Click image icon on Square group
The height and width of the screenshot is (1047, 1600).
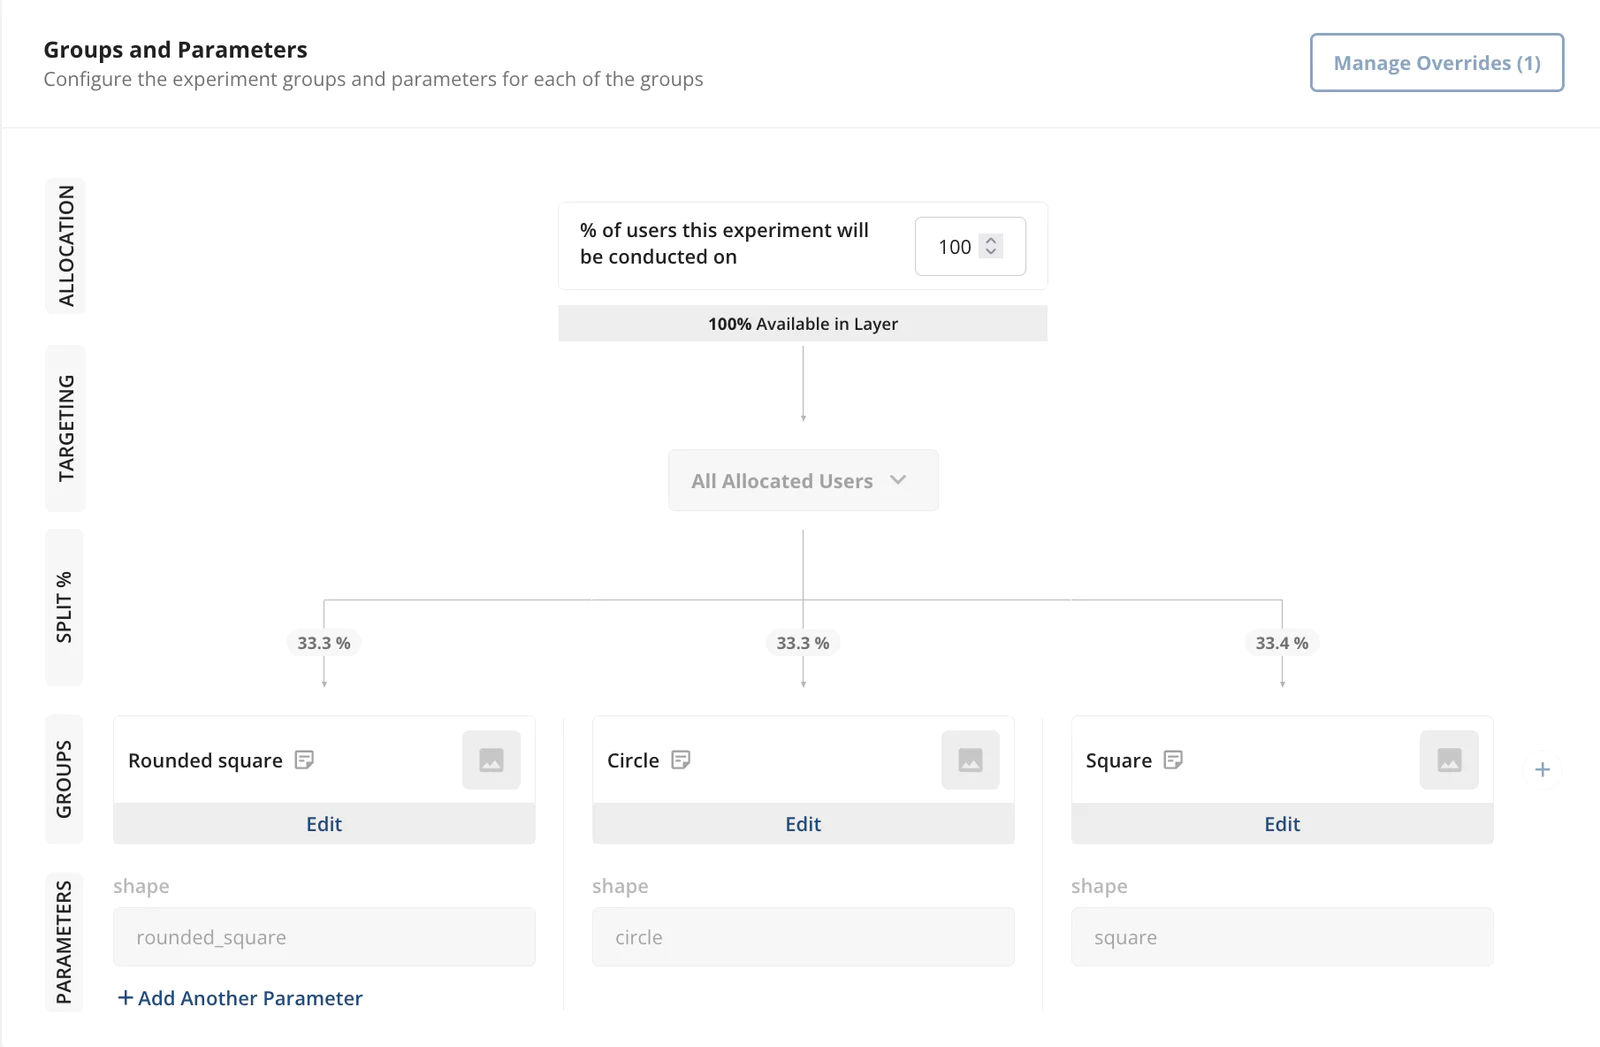coord(1449,760)
